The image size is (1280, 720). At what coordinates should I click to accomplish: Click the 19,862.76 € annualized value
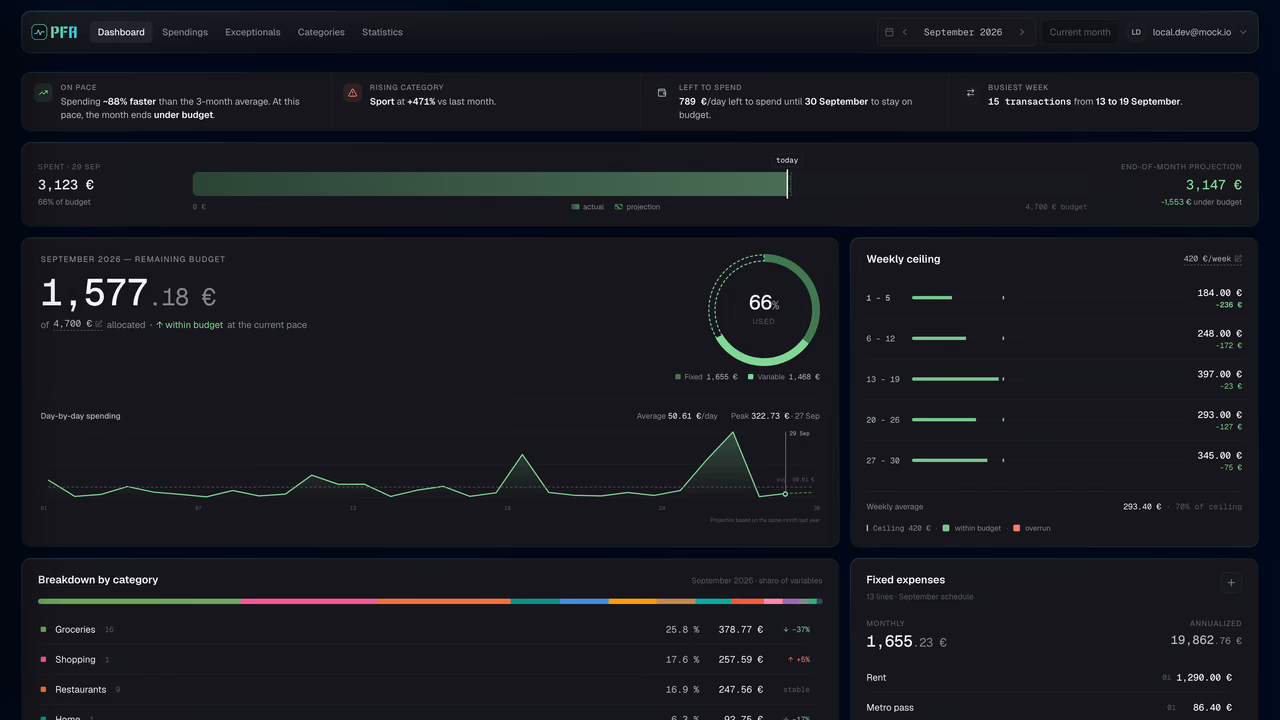pos(1207,640)
